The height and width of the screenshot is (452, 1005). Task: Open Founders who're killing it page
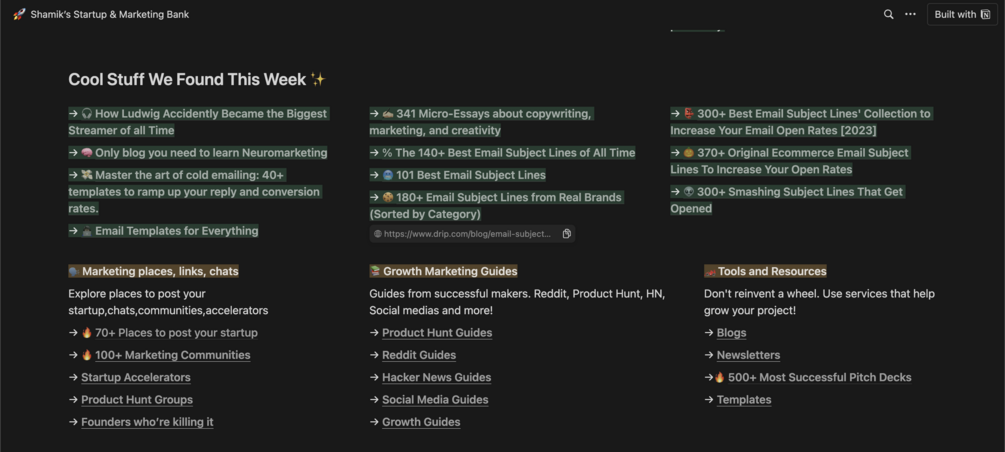[147, 422]
